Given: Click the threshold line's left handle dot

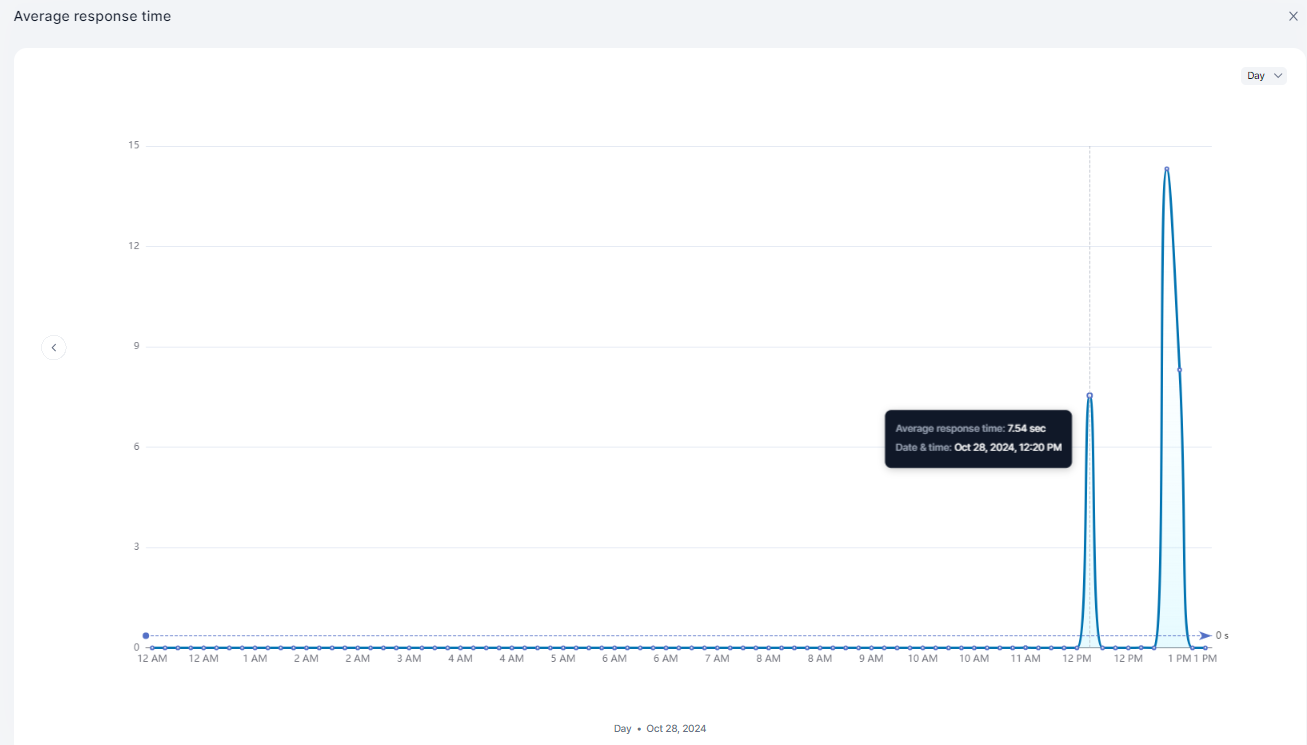Looking at the screenshot, I should 146,636.
